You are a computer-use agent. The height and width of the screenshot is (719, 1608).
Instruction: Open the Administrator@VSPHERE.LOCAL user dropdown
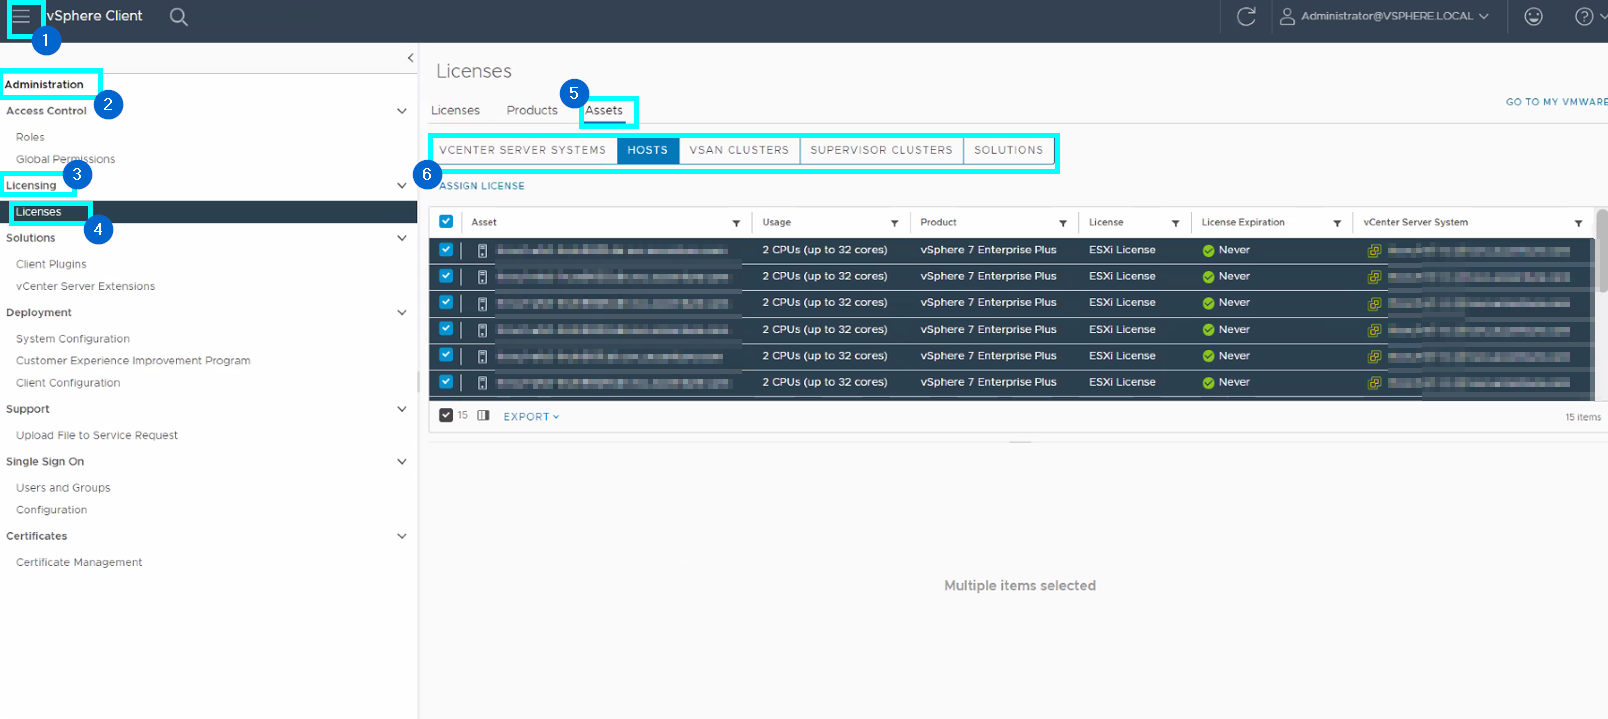pos(1394,16)
